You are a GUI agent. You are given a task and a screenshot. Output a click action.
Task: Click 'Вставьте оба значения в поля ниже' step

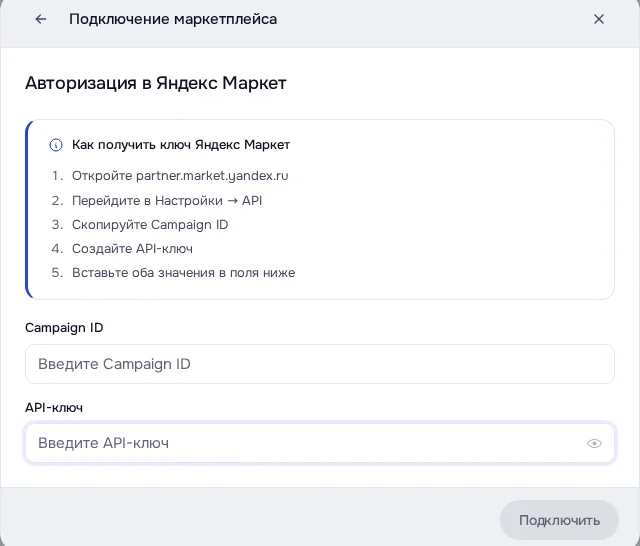point(183,273)
